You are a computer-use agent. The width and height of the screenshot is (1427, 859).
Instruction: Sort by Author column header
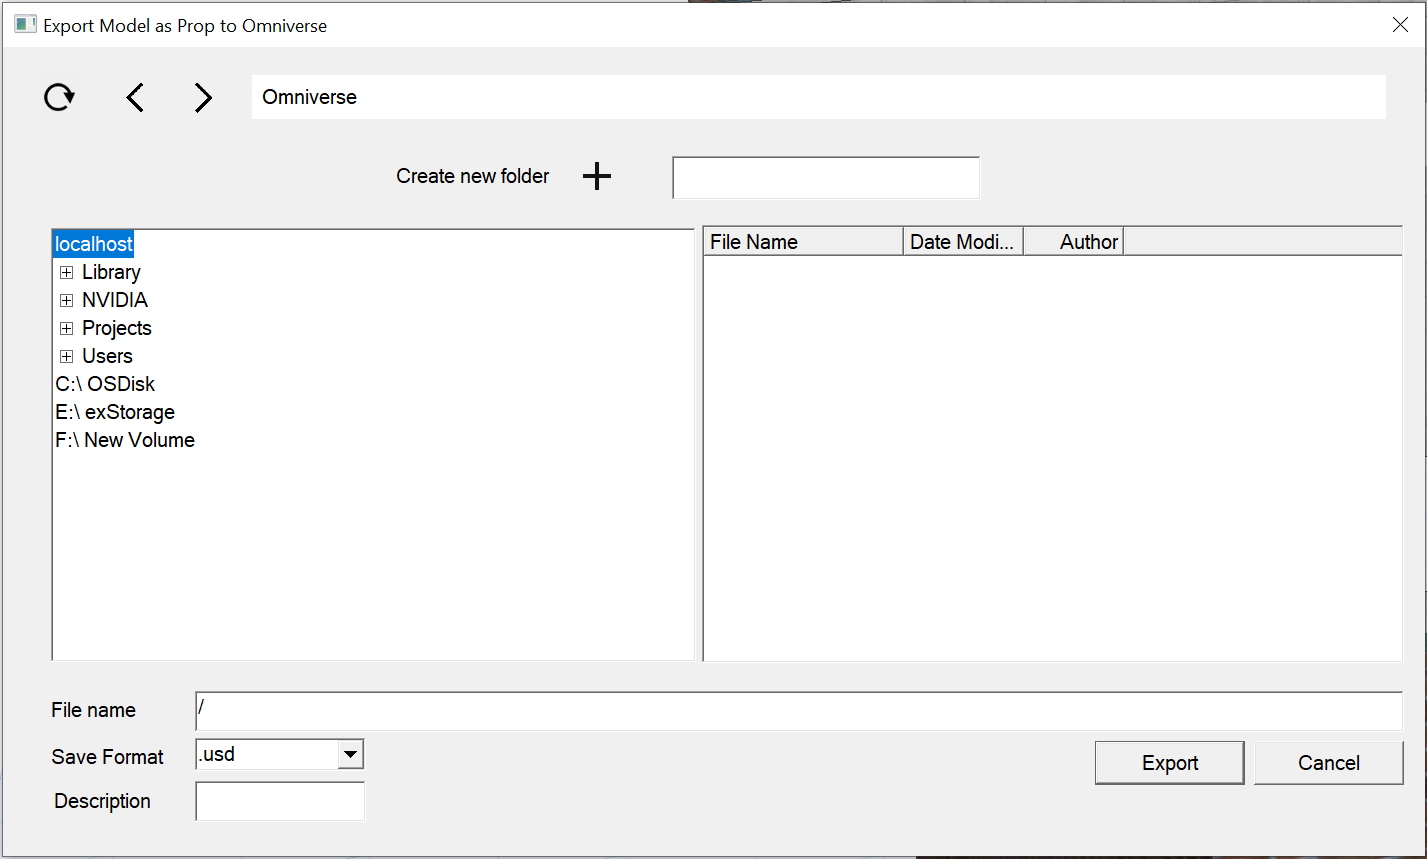point(1074,242)
